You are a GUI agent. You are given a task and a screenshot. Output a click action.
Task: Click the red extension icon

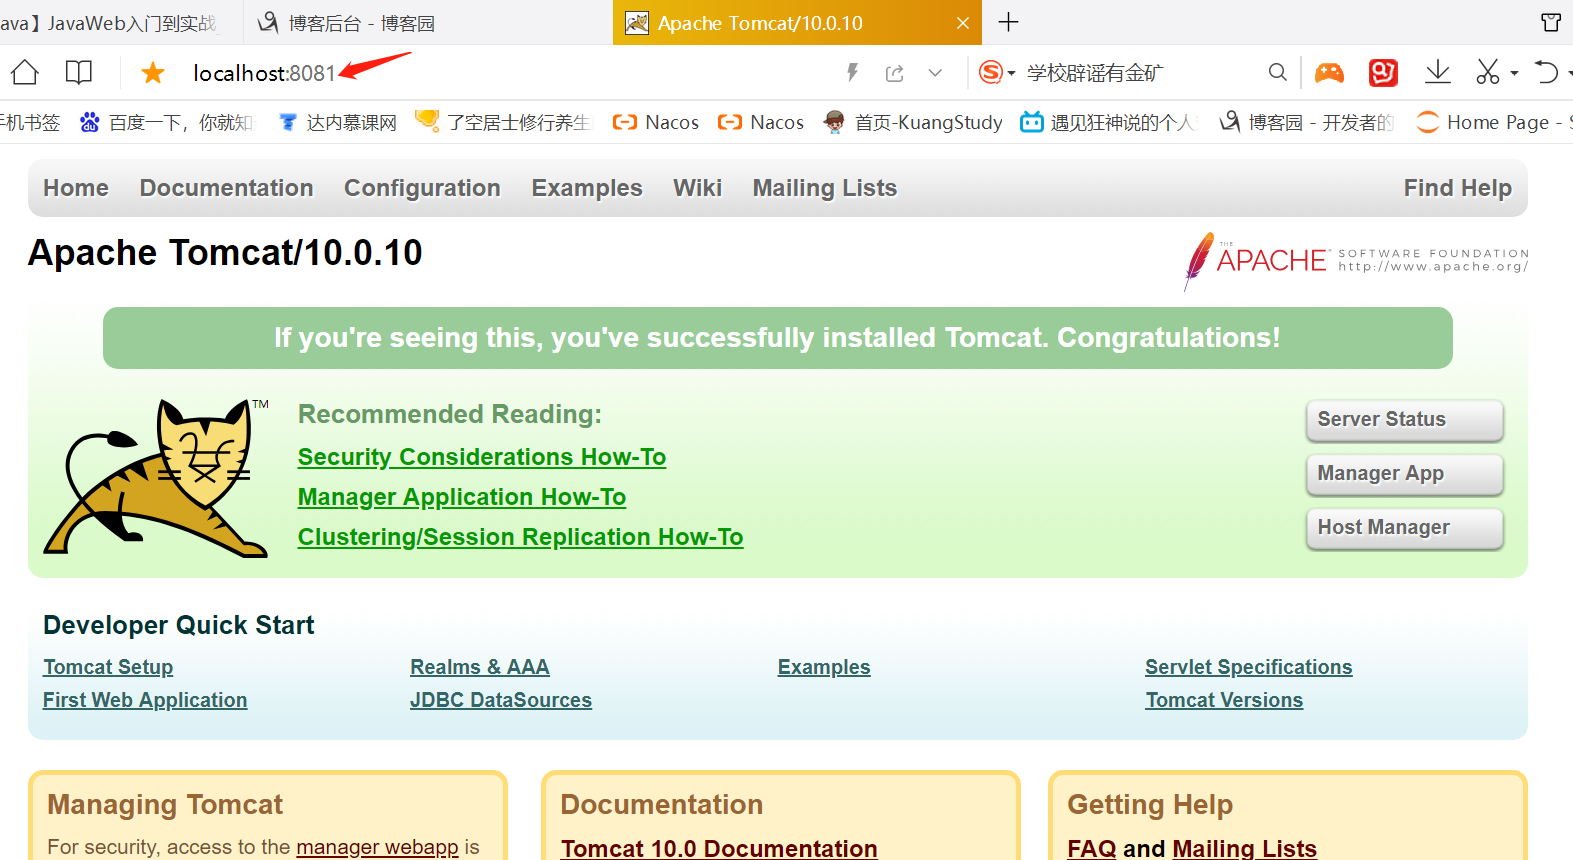point(1383,72)
